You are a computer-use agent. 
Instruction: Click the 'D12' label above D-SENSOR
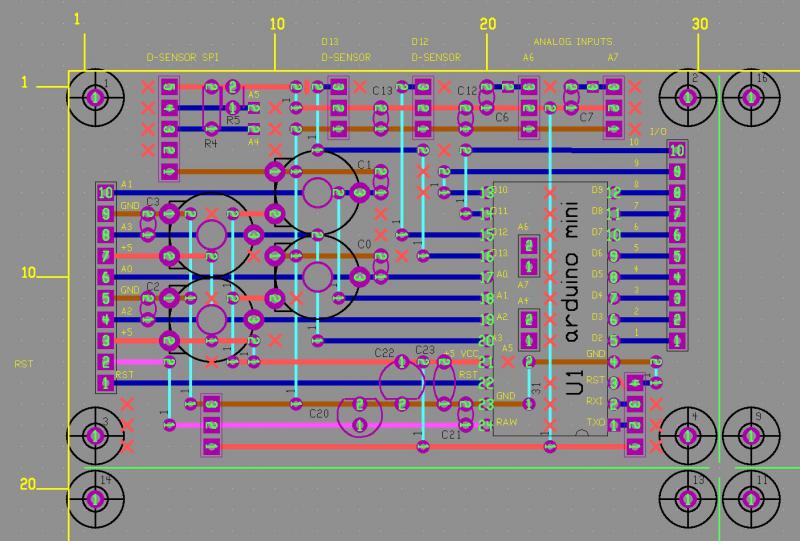point(420,42)
